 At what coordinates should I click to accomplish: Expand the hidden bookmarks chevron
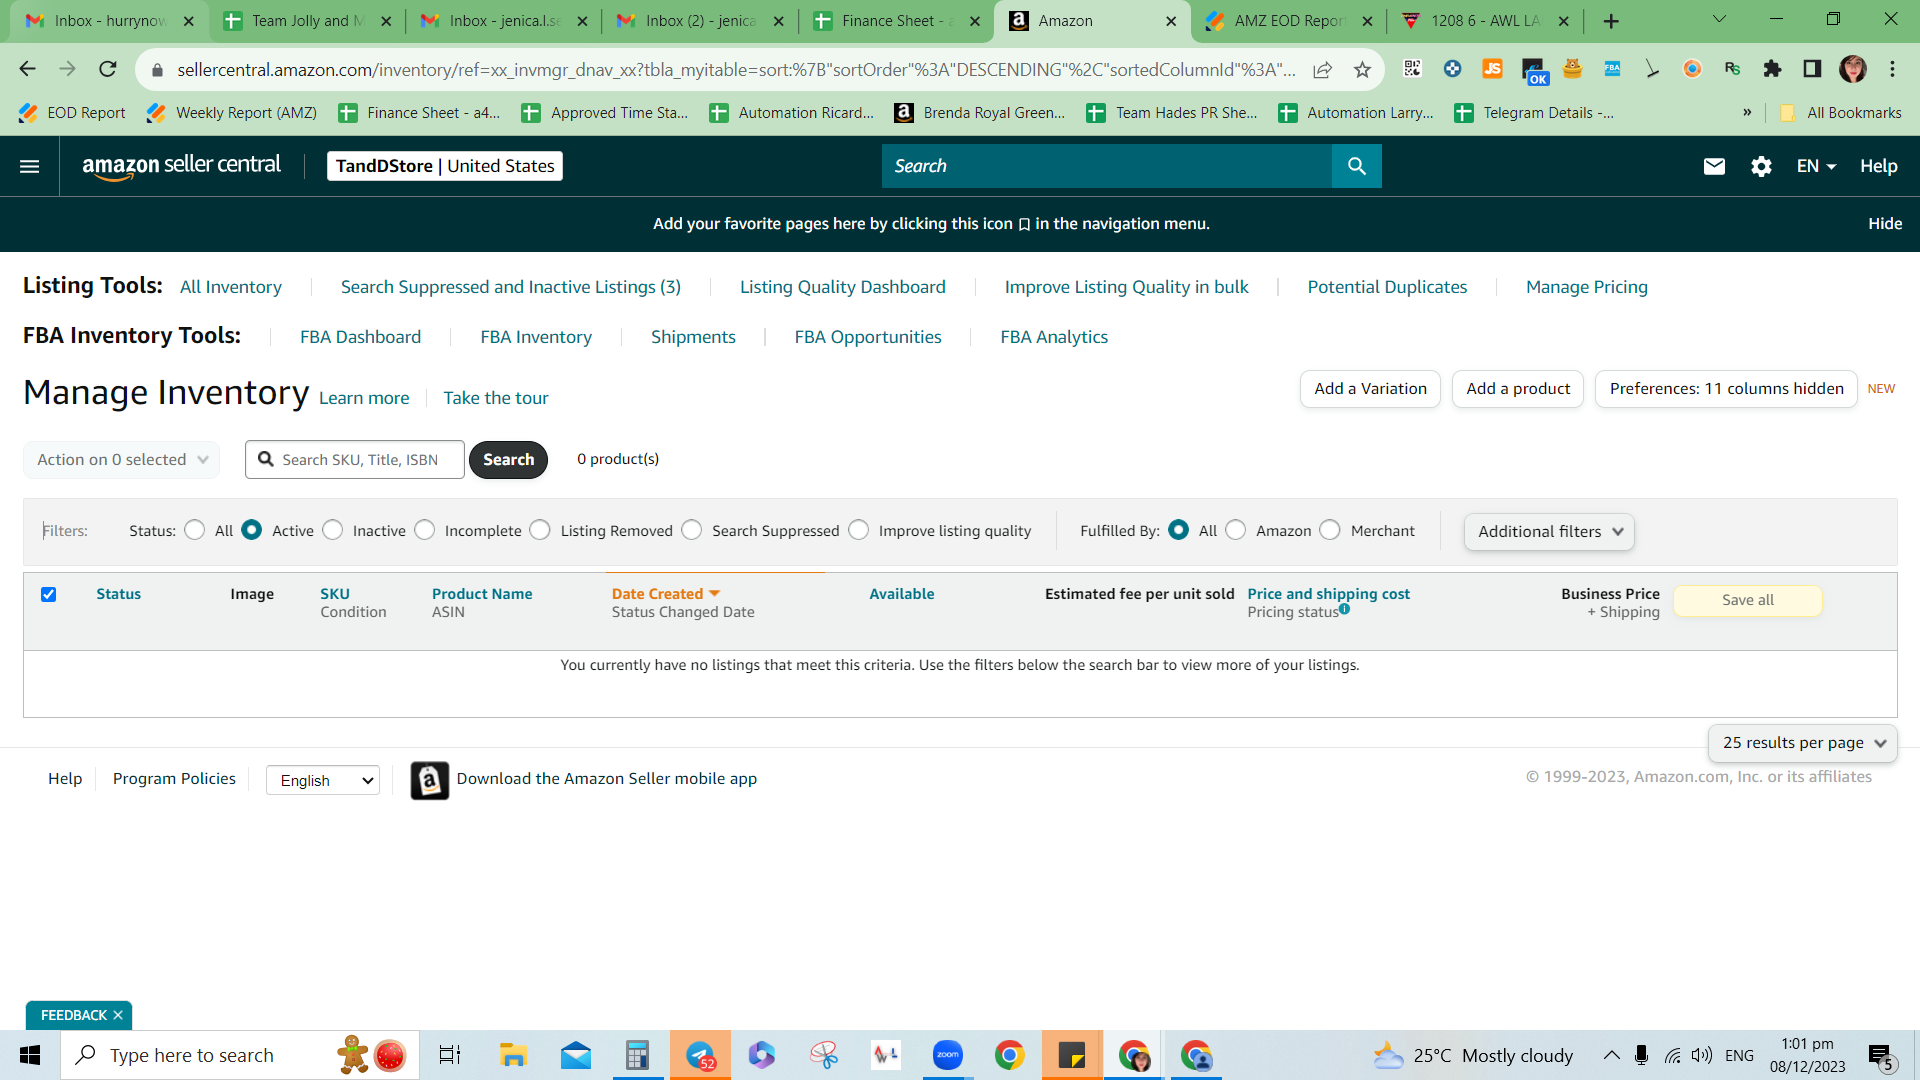click(1747, 113)
